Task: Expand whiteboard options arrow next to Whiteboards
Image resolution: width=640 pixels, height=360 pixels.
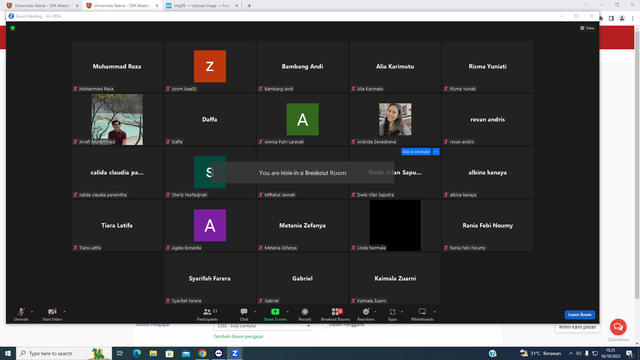Action: coord(434,312)
